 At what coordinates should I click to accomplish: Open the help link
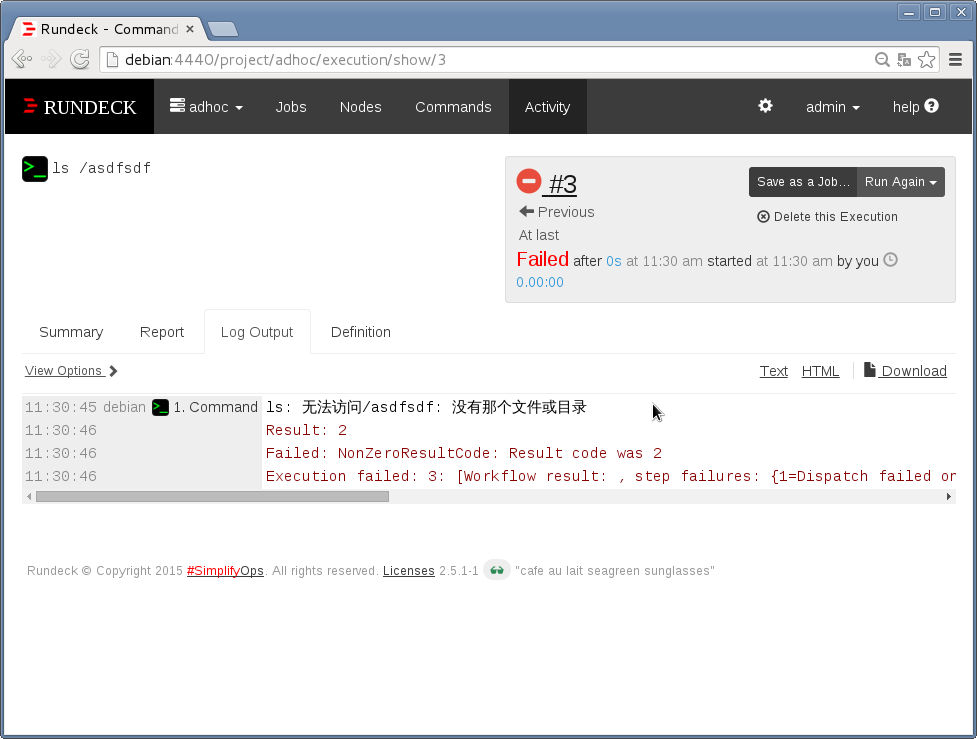[x=915, y=107]
